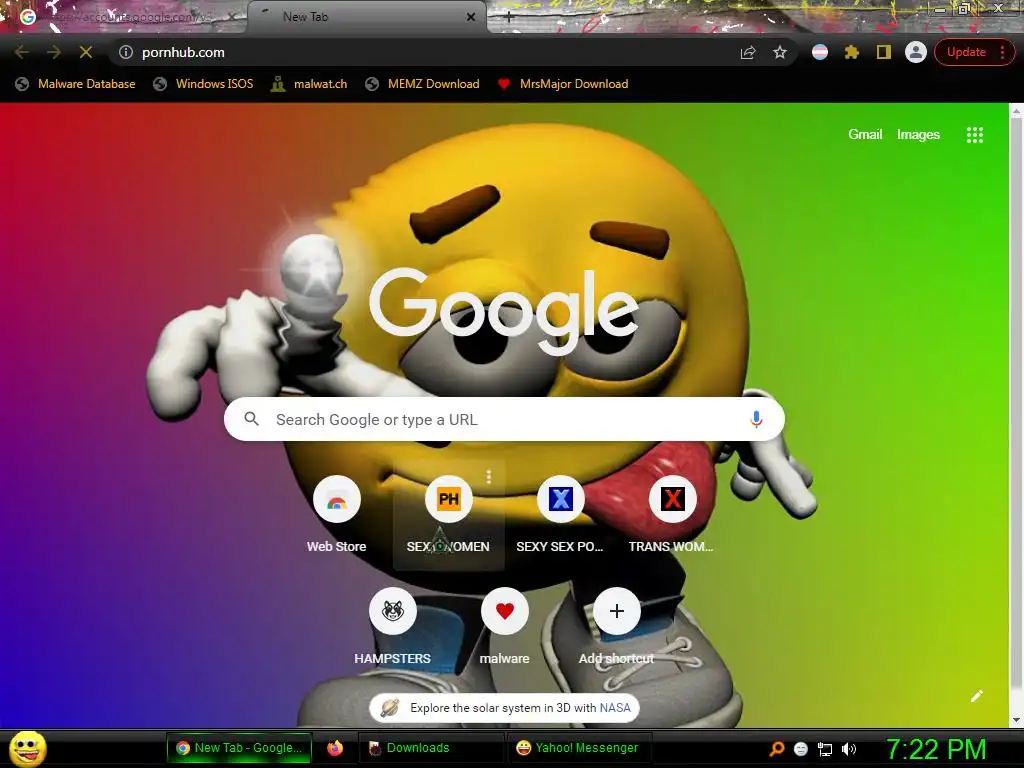Screen dimensions: 1024x768
Task: Open Explore the solar system NASA promo
Action: (504, 708)
